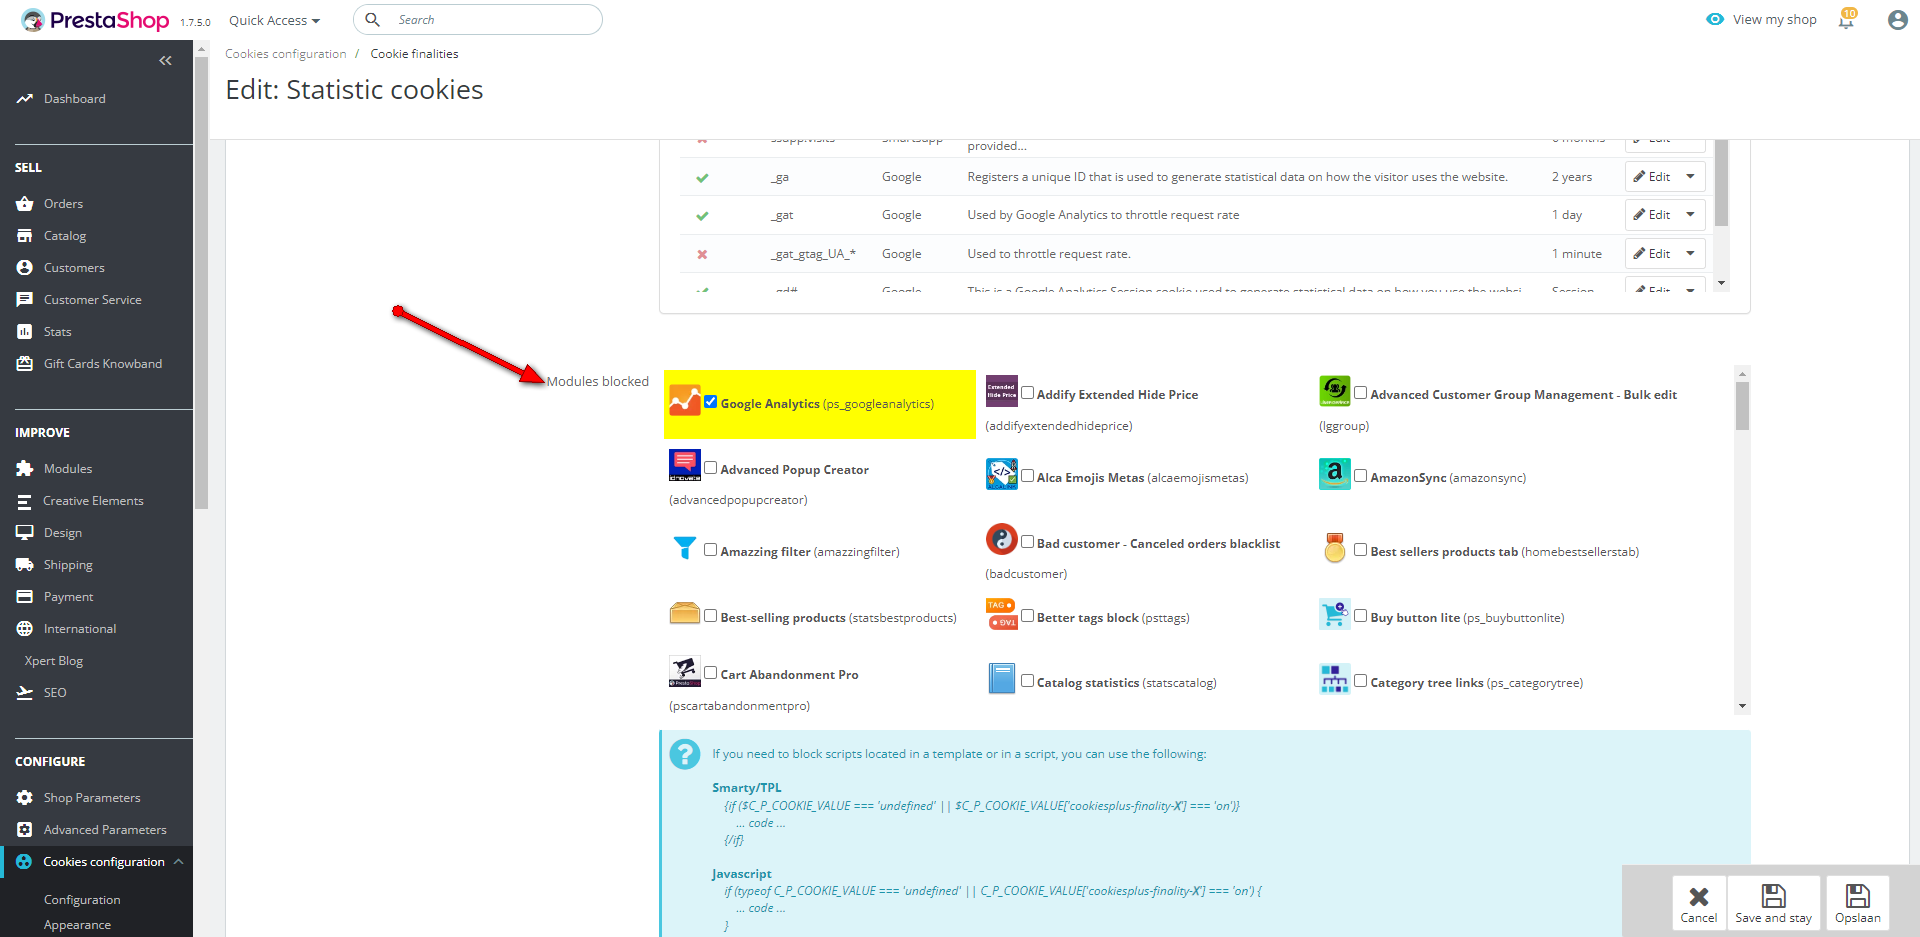Click the Save and stay button
This screenshot has width=1920, height=937.
(1774, 903)
